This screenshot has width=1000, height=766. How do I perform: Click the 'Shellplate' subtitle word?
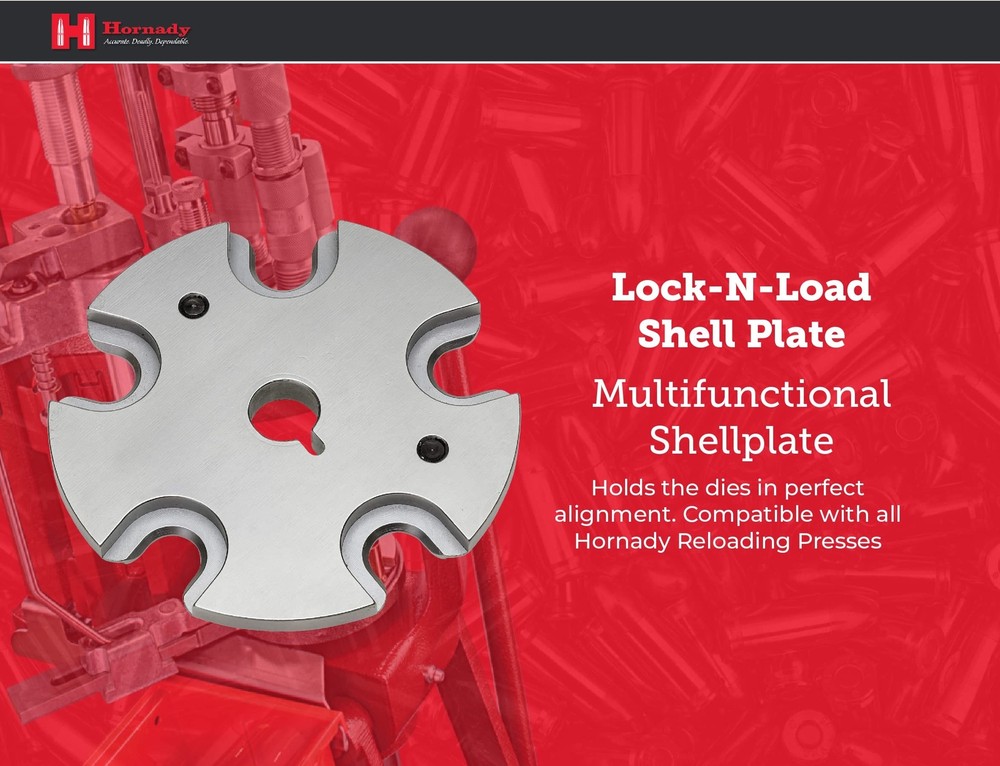(740, 440)
